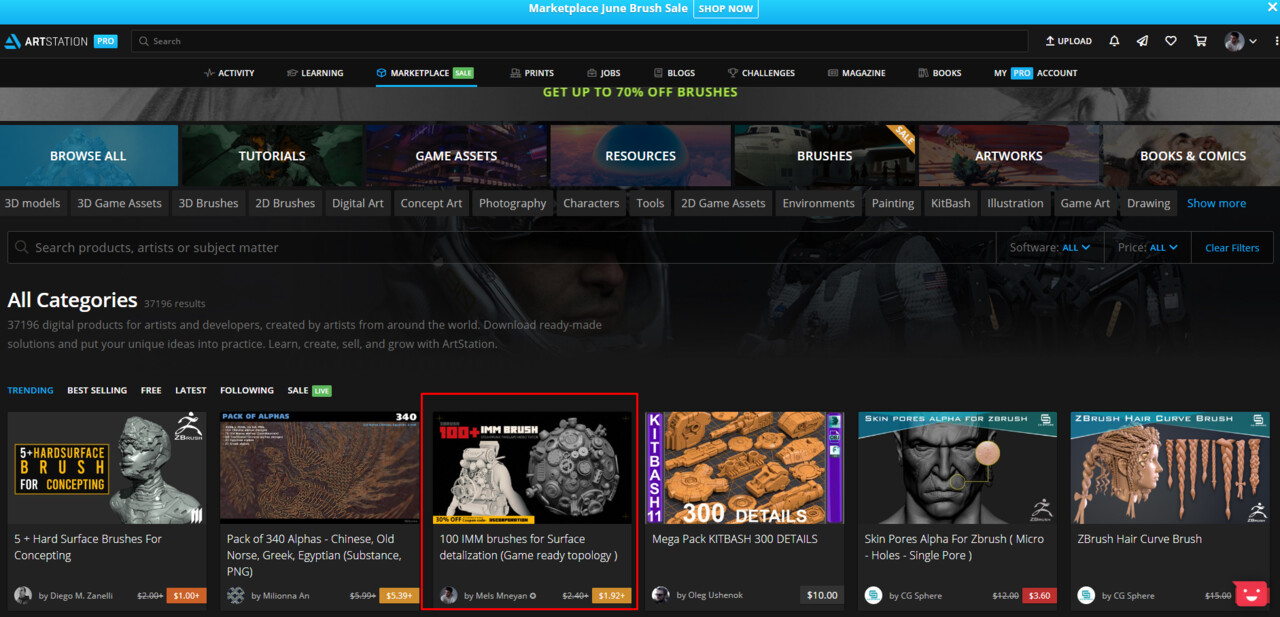The width and height of the screenshot is (1280, 617).
Task: Open the Magazine nav item
Action: pos(857,73)
